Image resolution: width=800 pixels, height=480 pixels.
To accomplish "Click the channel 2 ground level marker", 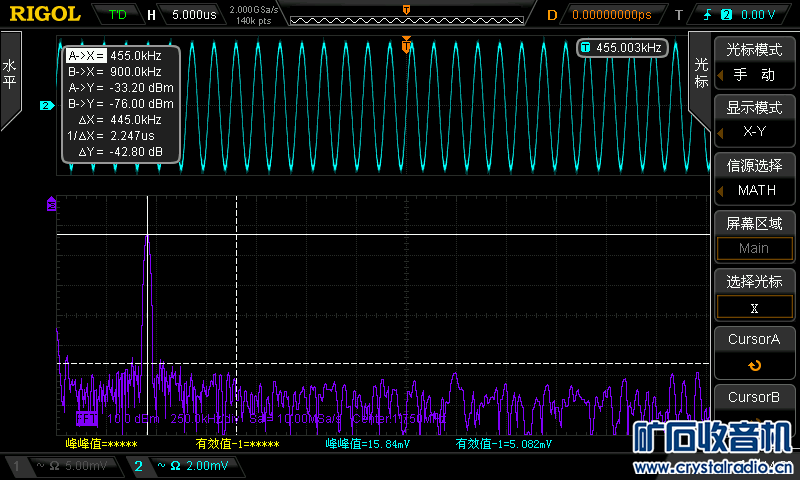I will point(46,105).
